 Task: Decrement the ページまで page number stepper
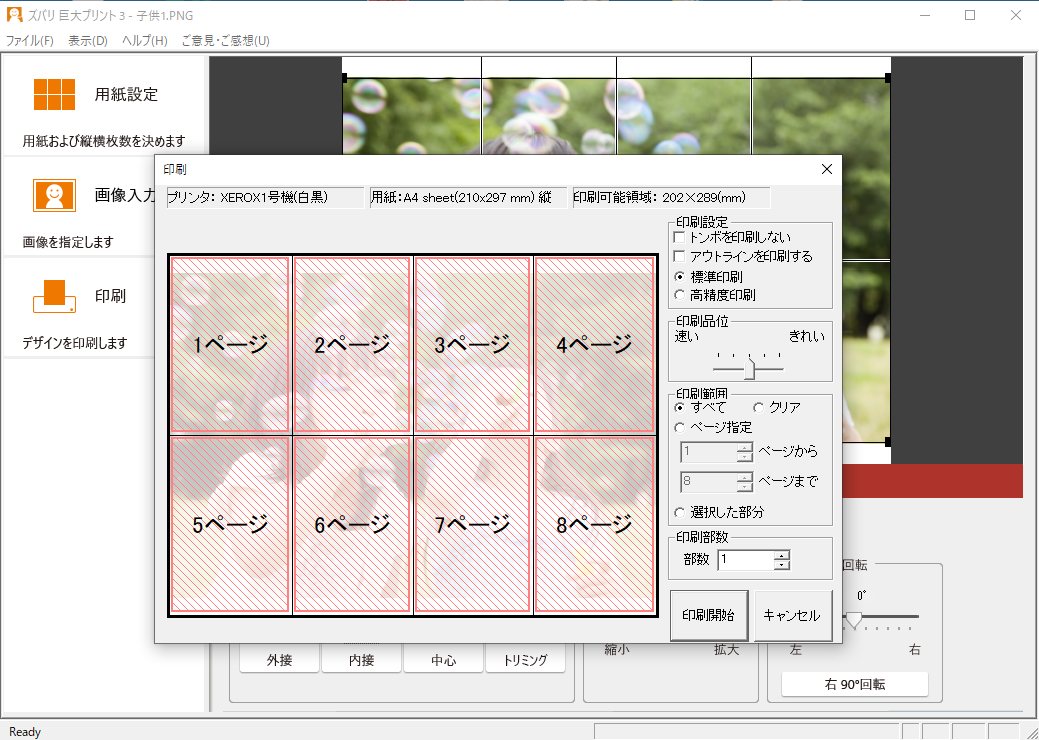746,486
